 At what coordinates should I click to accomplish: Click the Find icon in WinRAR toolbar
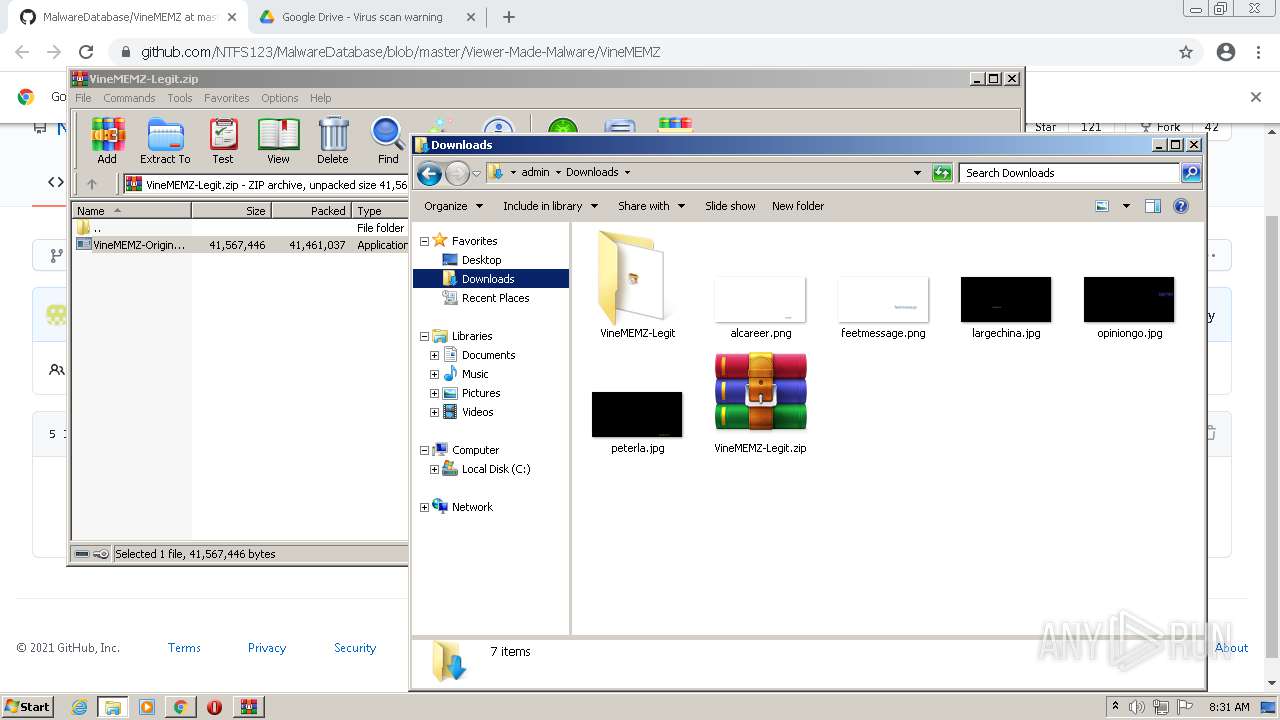click(x=388, y=140)
